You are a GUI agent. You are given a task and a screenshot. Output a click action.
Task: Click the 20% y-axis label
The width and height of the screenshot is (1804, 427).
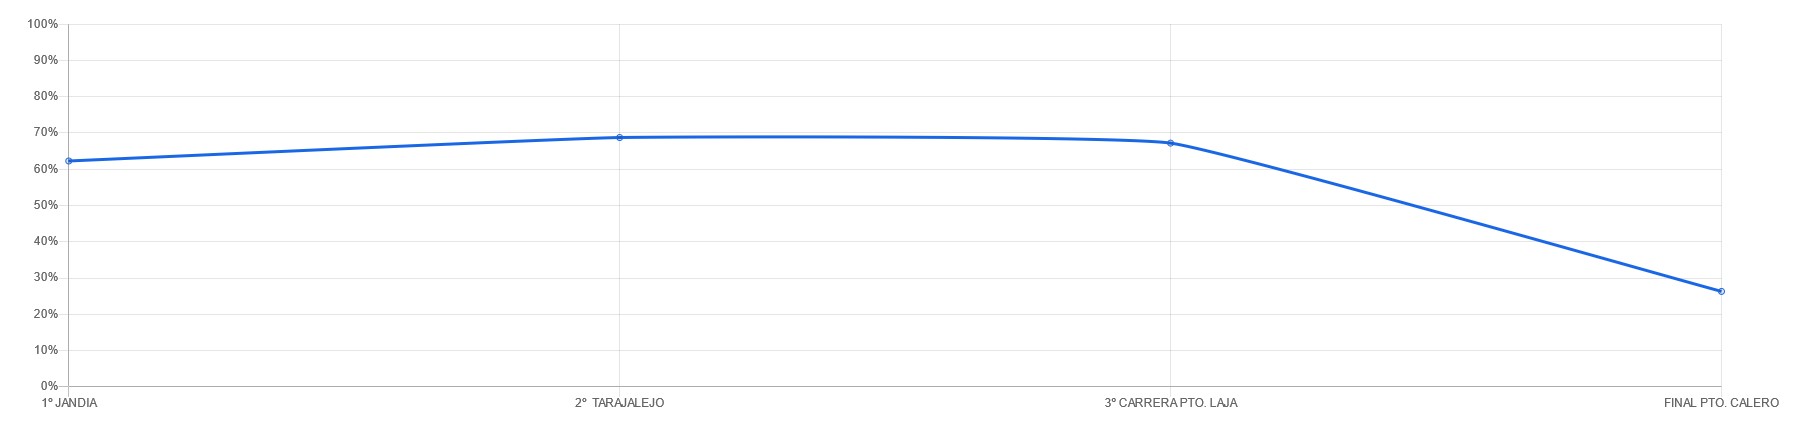coord(45,314)
